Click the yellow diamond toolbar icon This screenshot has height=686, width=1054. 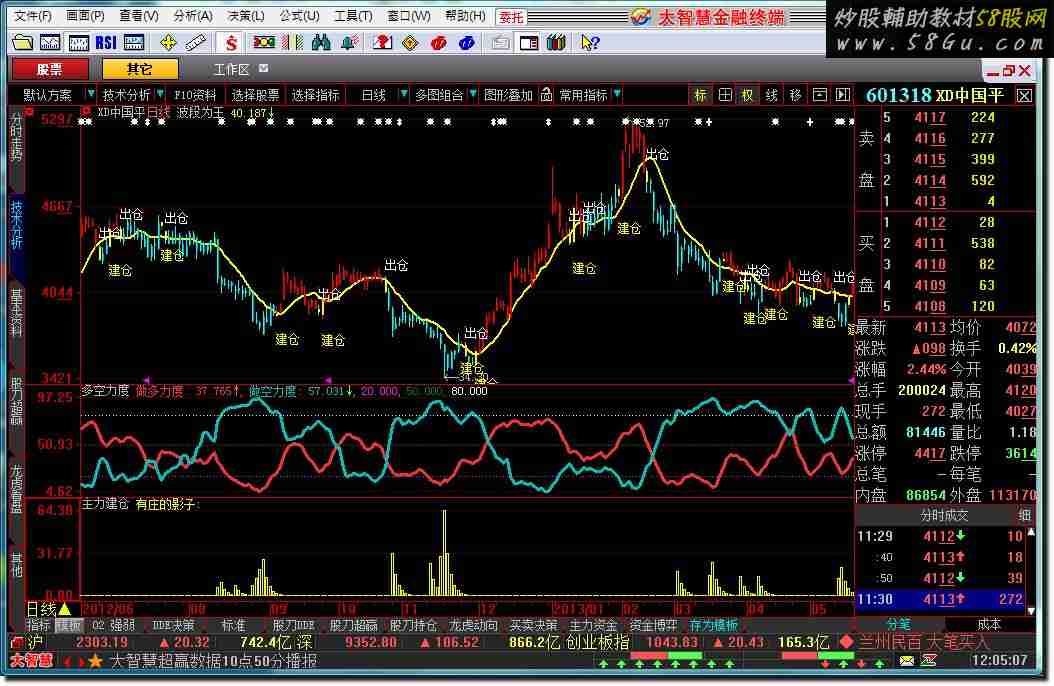point(409,43)
